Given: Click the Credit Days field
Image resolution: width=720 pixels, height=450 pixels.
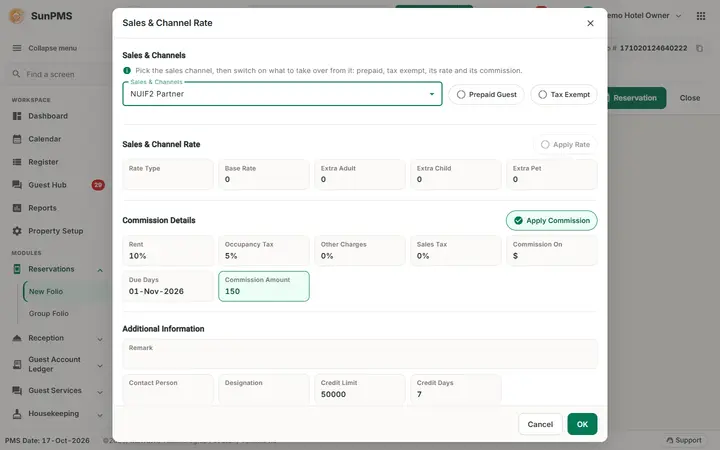Looking at the screenshot, I should tap(456, 389).
